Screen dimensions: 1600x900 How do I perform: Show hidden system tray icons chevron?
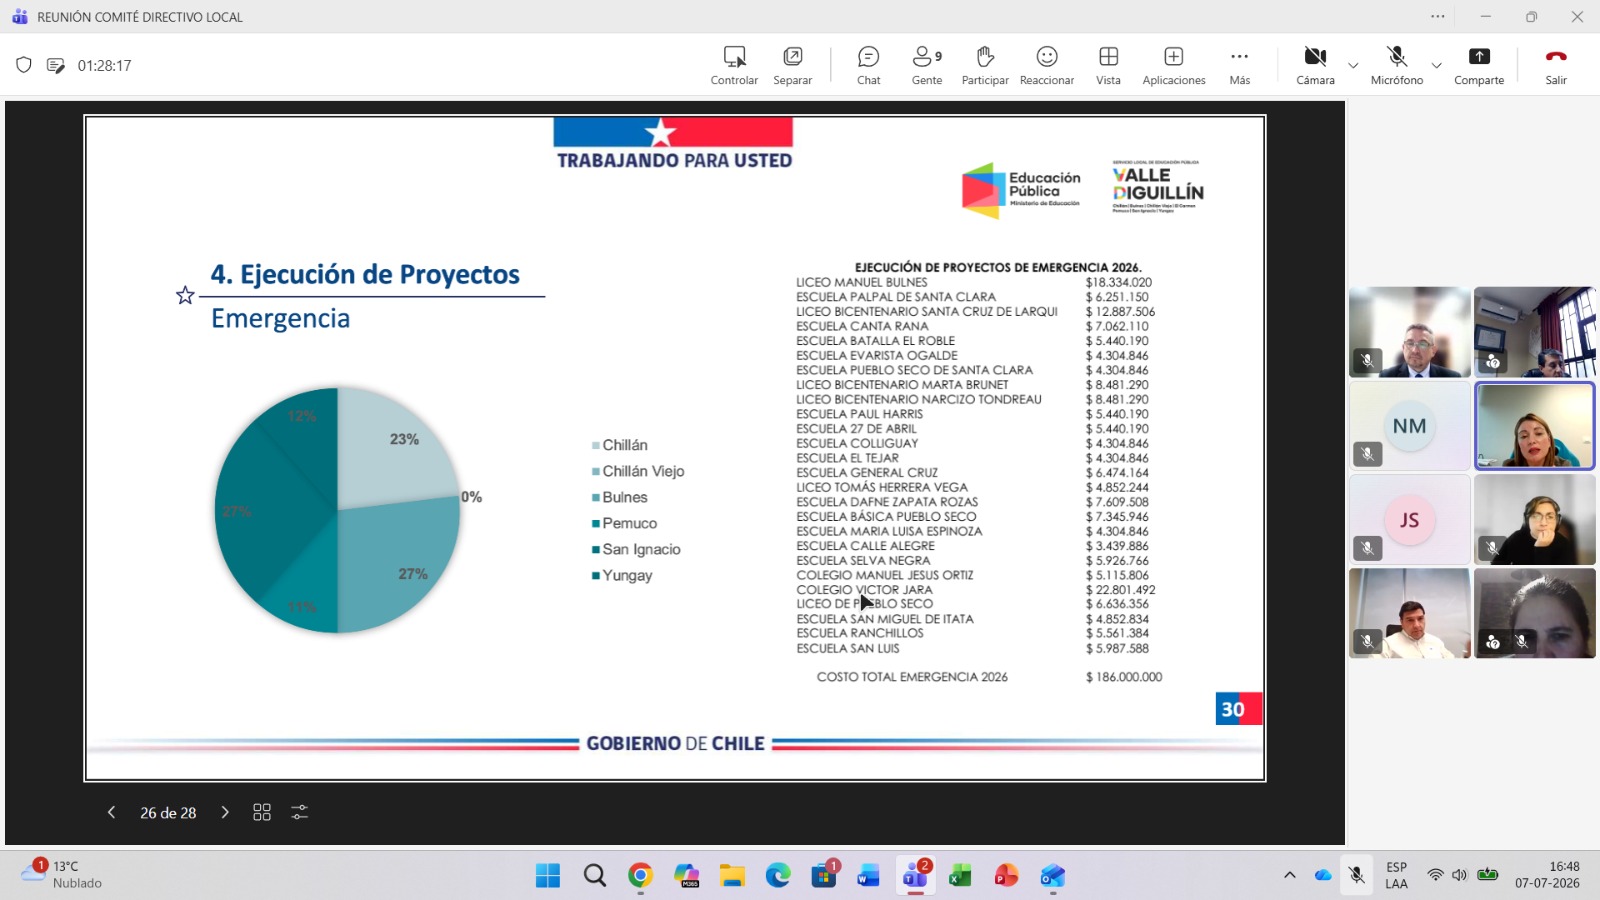[1290, 875]
